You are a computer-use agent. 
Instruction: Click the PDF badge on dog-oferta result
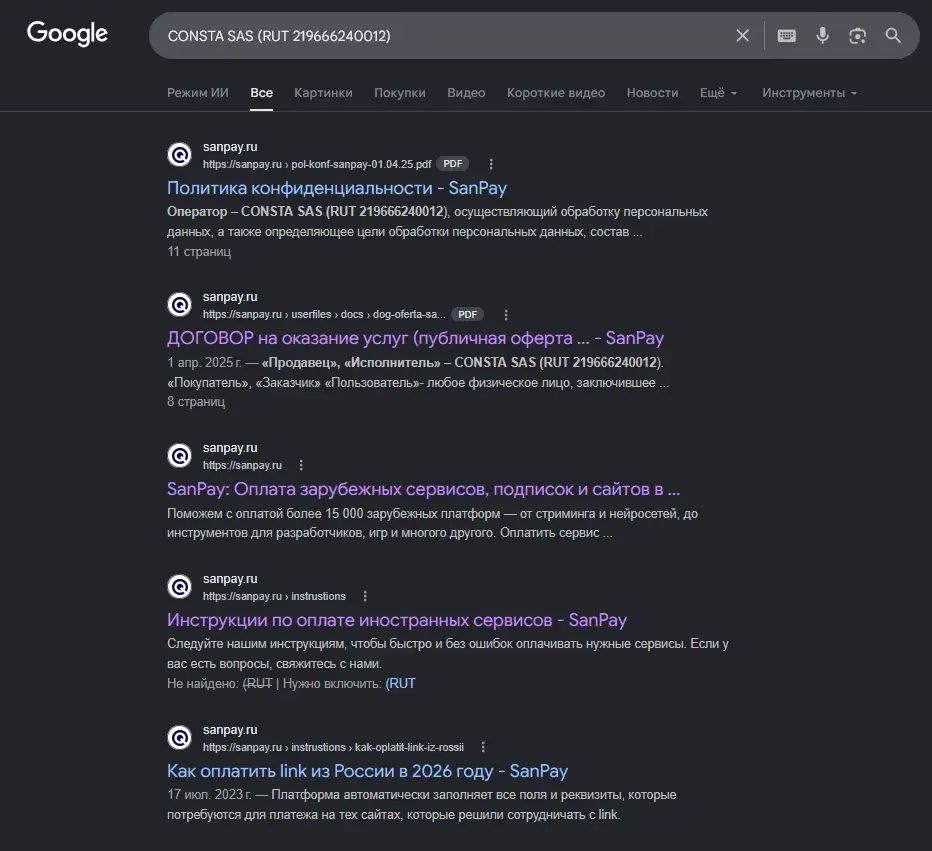click(x=467, y=314)
